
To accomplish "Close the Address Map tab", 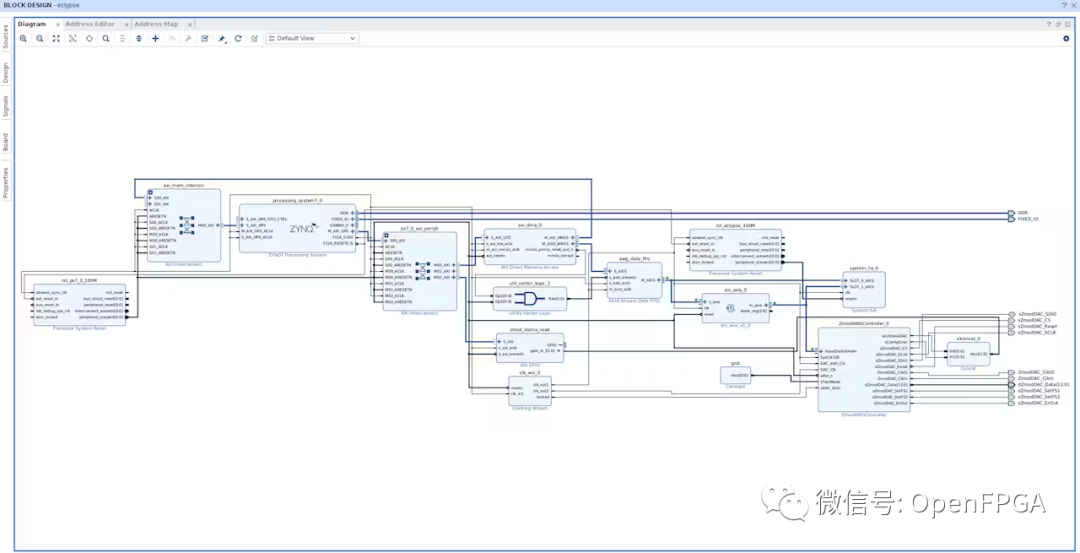I will coord(190,24).
